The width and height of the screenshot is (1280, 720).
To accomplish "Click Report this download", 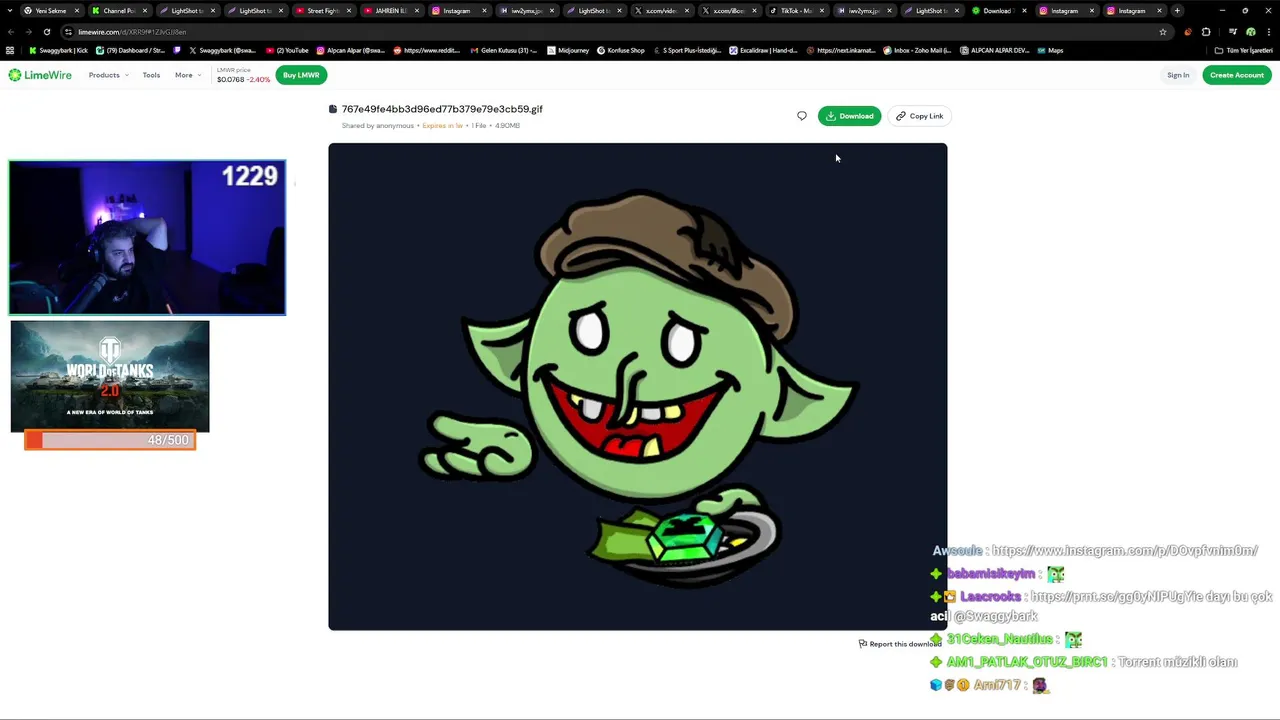I will tap(900, 644).
